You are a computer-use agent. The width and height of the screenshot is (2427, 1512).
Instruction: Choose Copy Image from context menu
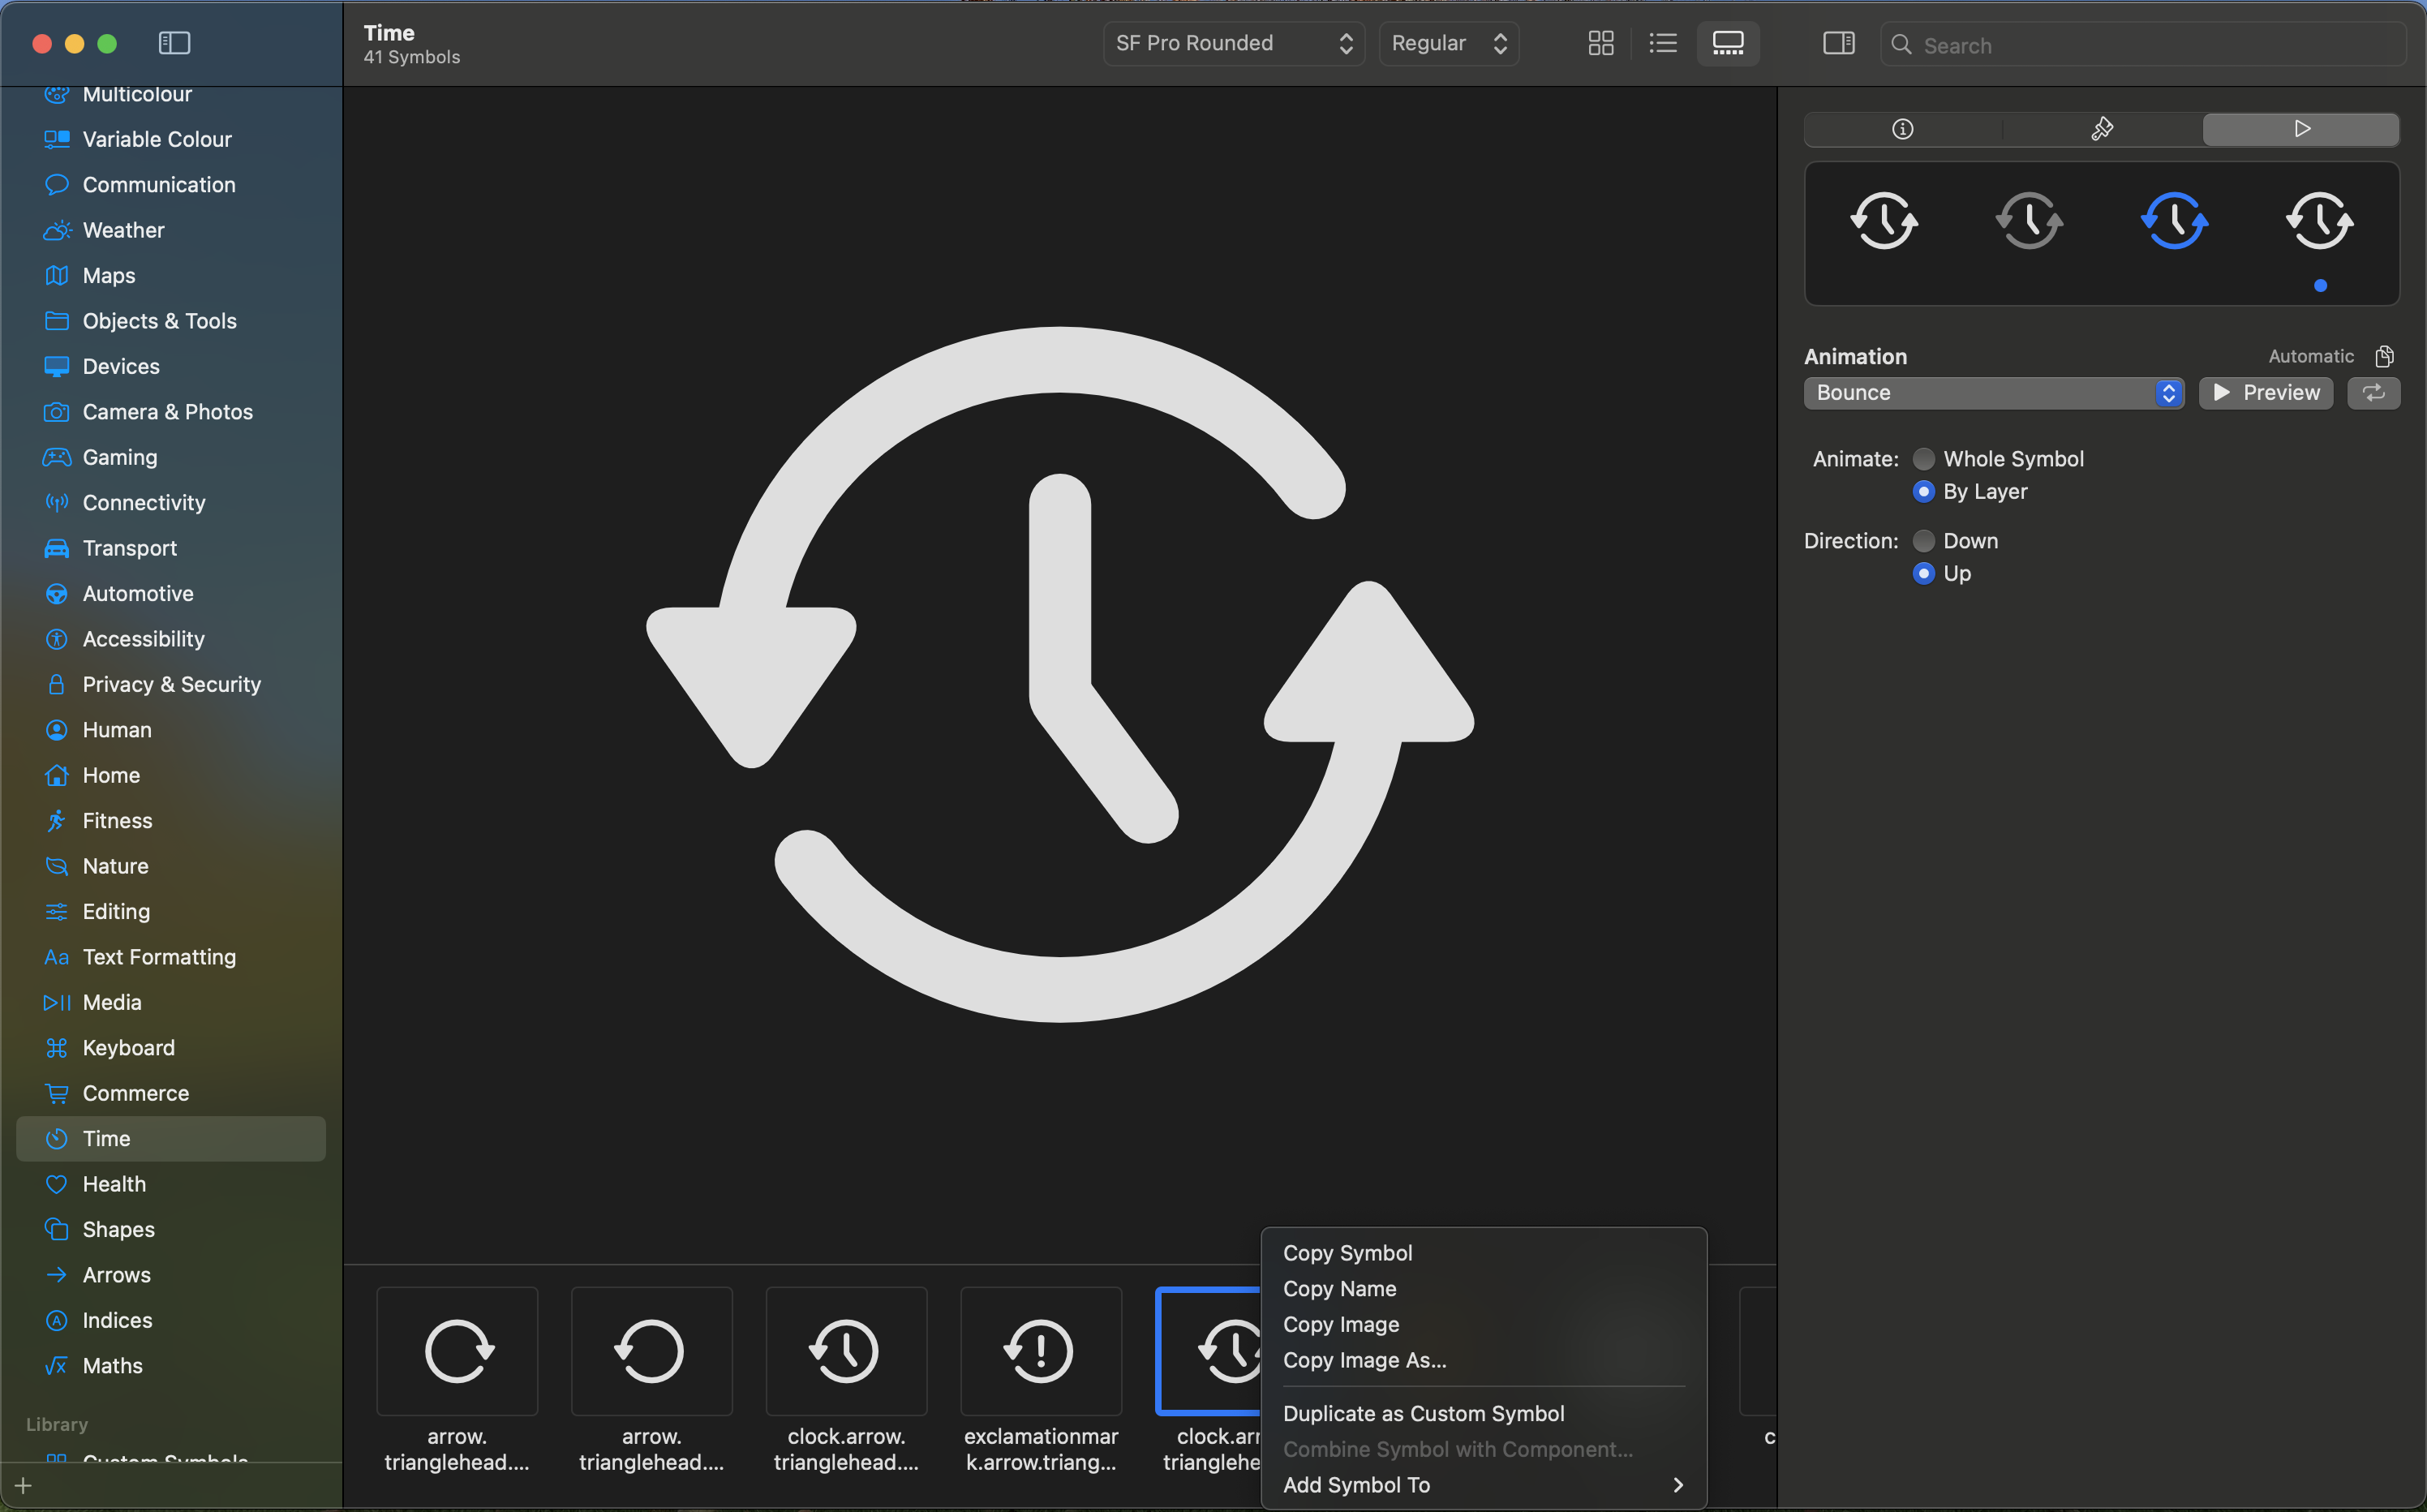click(1483, 1324)
